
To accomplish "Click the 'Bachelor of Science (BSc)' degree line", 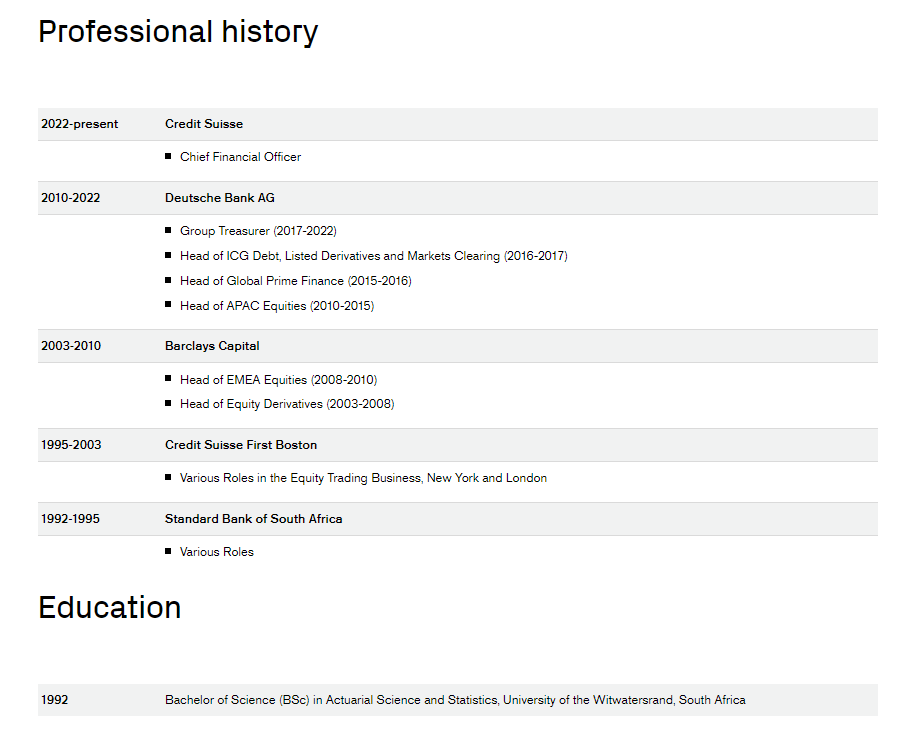I will point(455,700).
